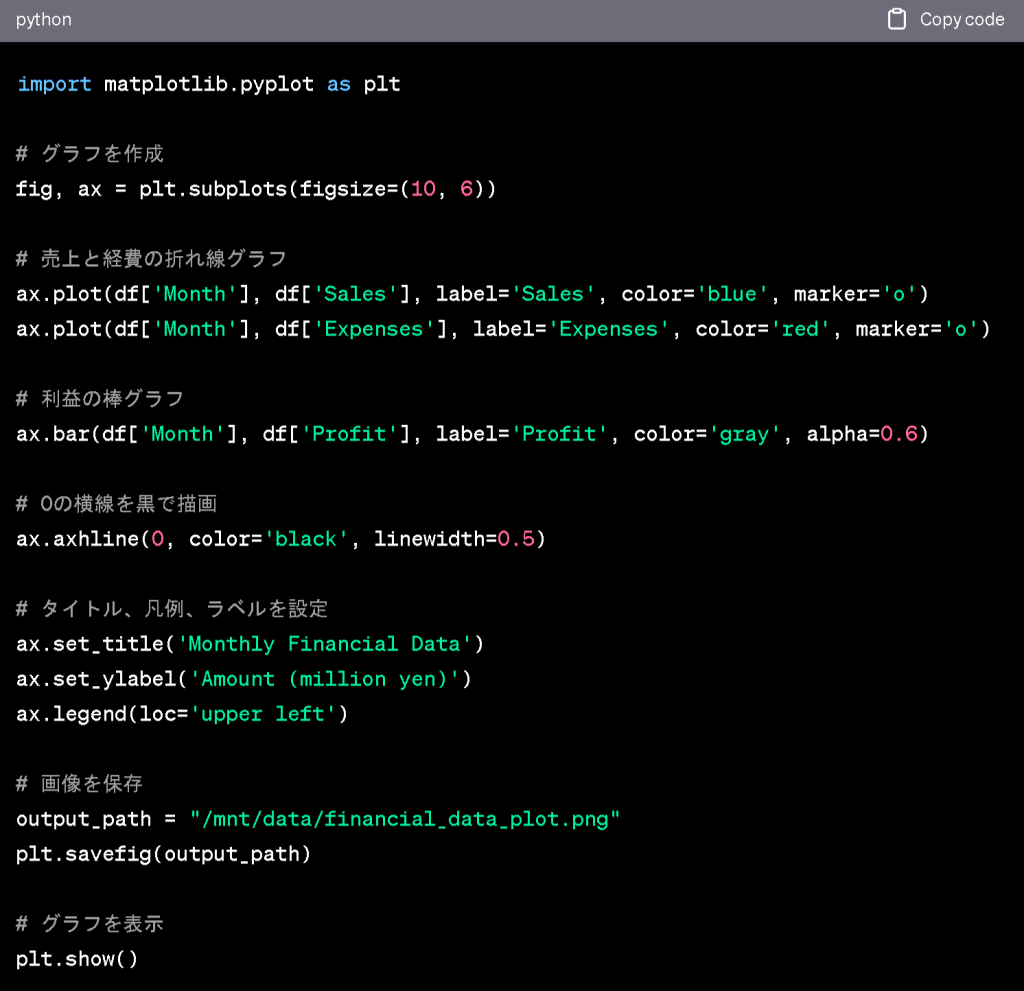Select the python language label

(43, 19)
